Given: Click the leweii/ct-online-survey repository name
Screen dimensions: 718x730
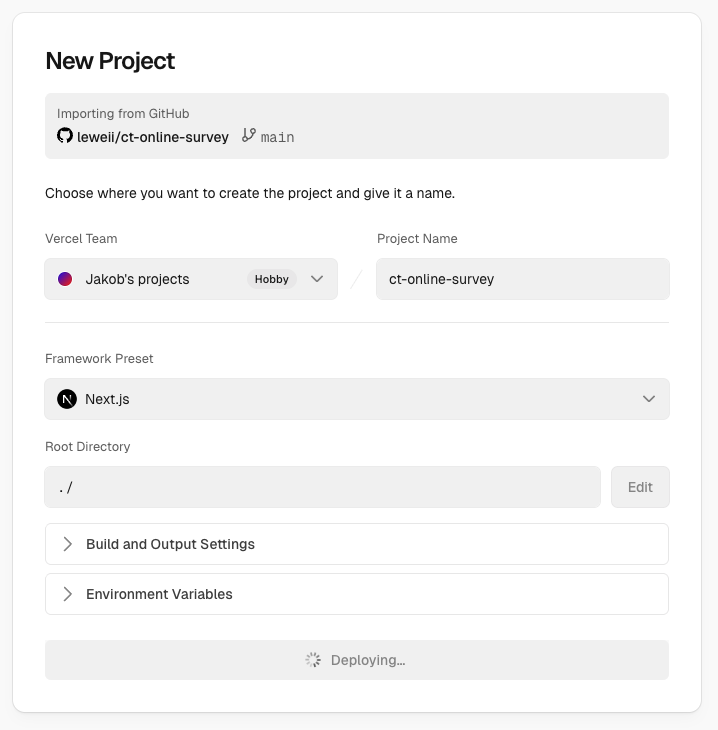Looking at the screenshot, I should click(153, 136).
